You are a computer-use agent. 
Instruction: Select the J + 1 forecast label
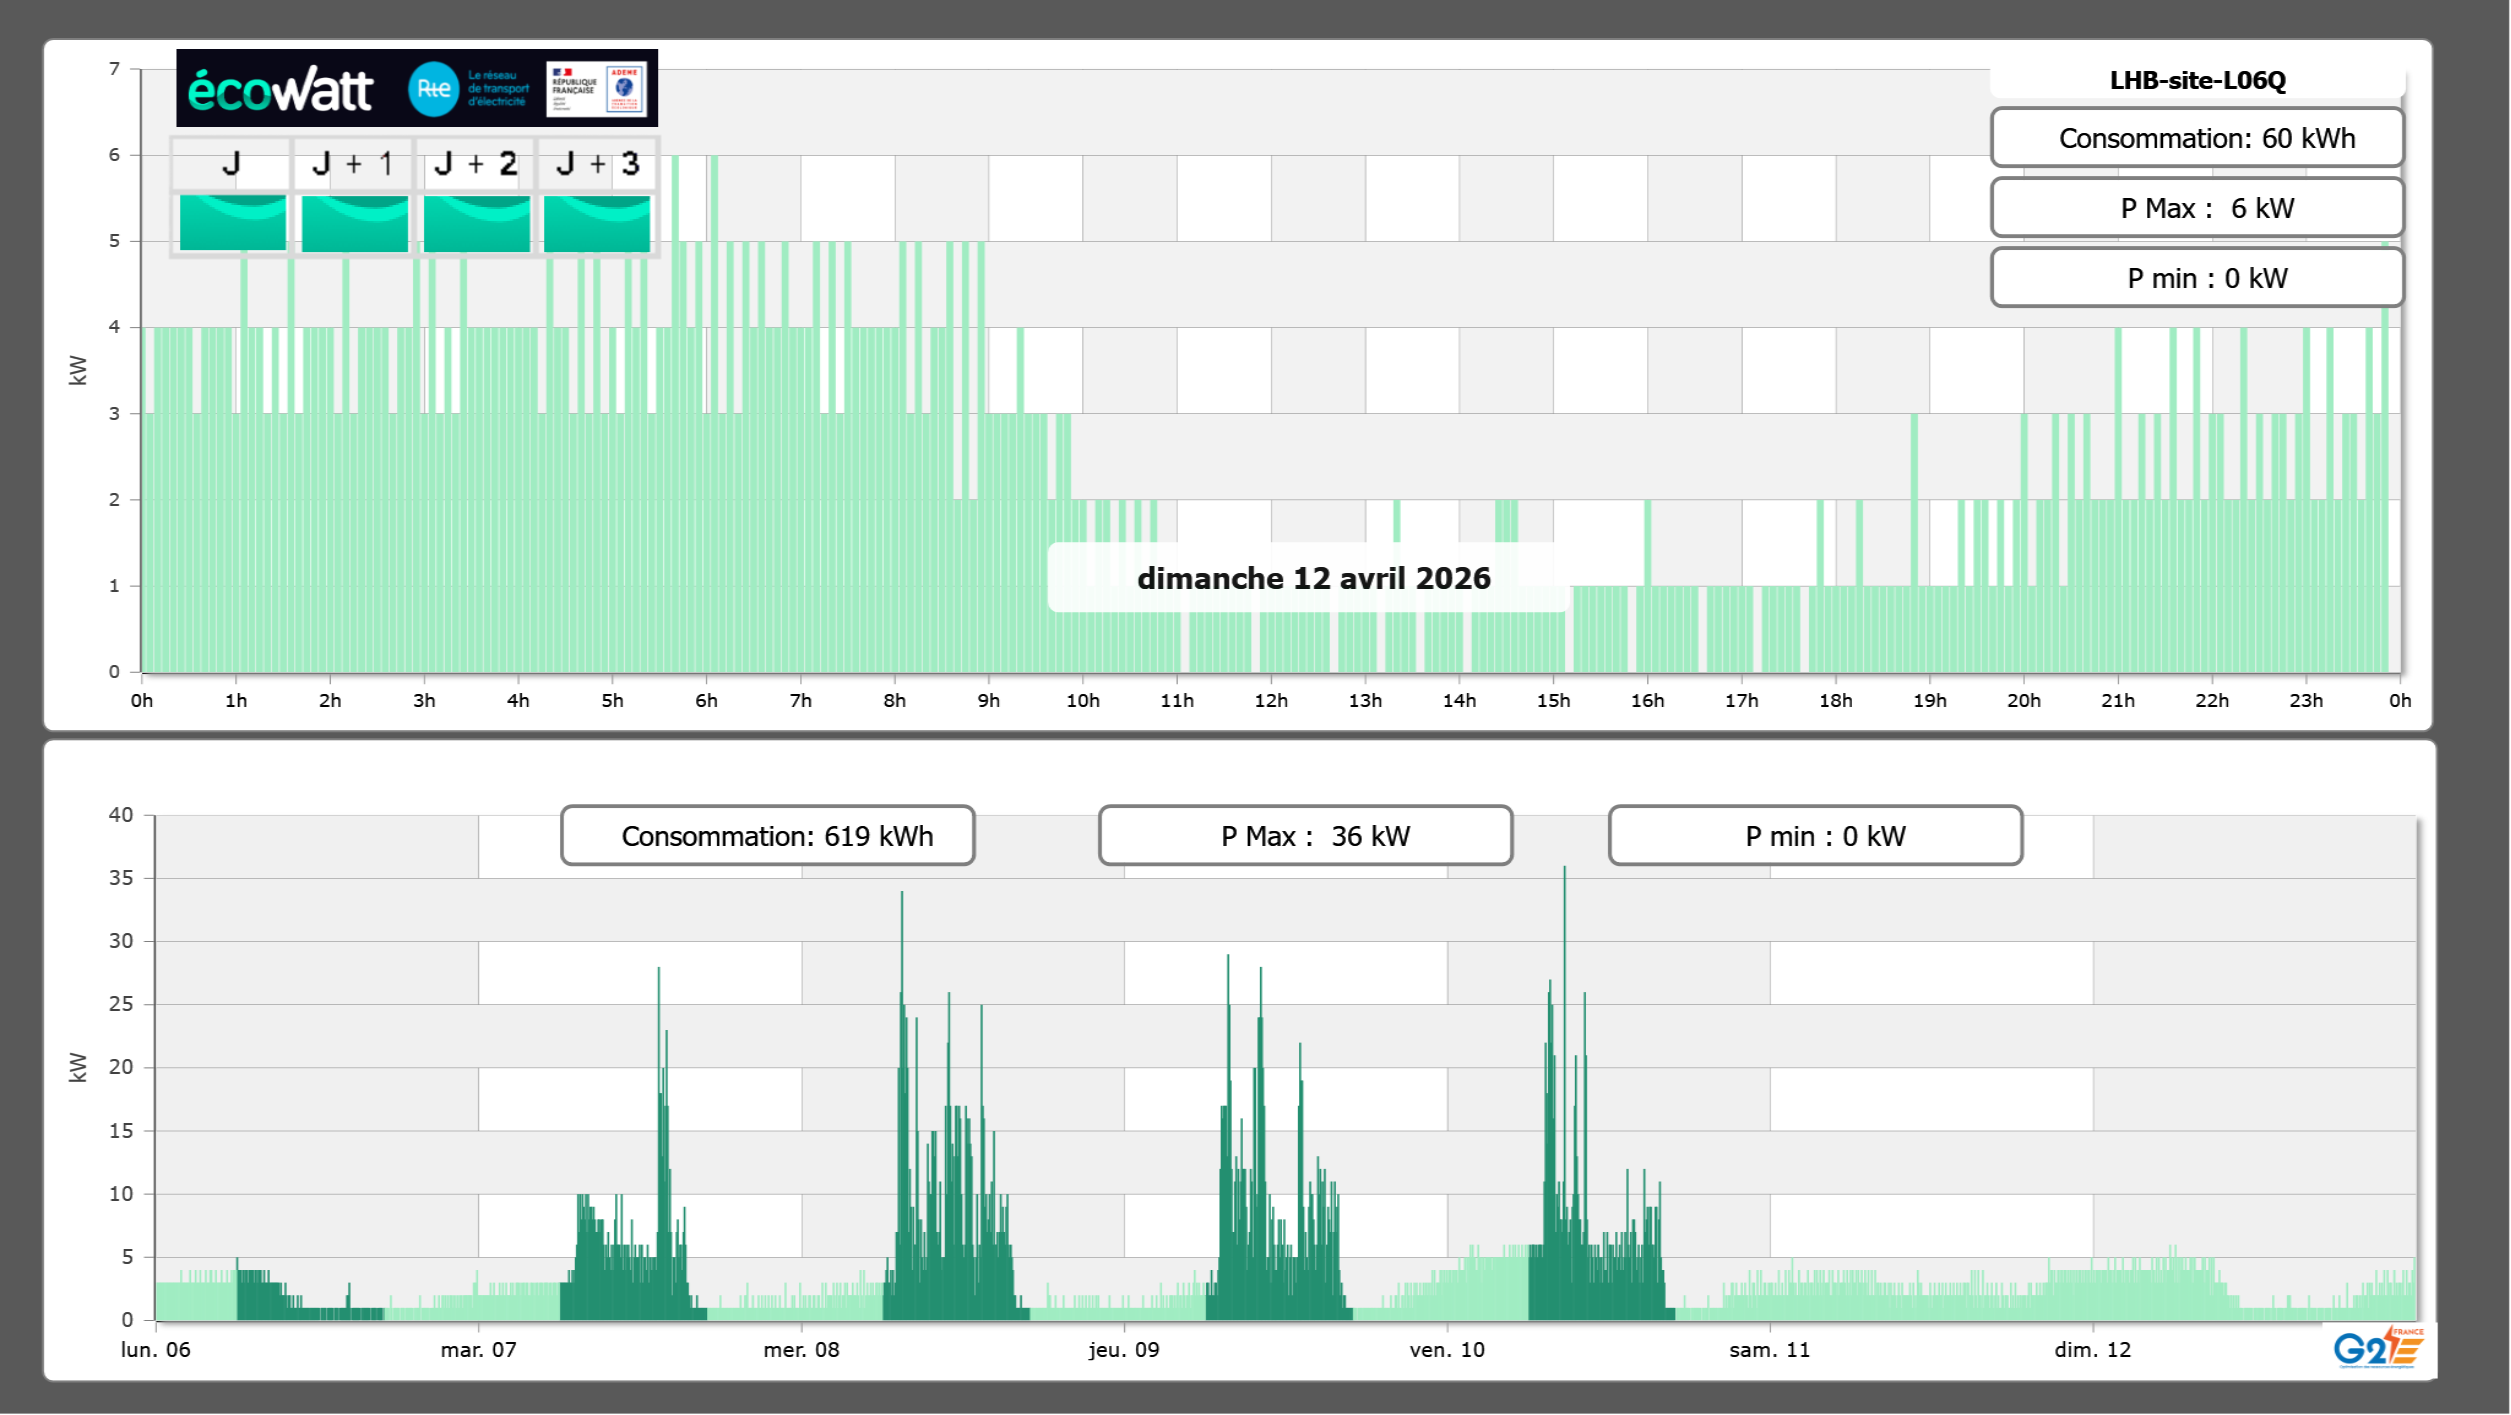(353, 164)
